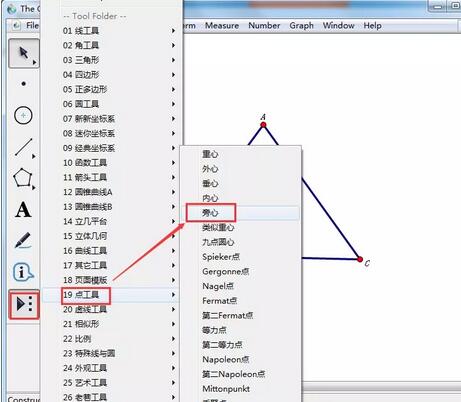Viewport: 461px width, 402px height.
Task: Open the Number menu
Action: (x=264, y=26)
